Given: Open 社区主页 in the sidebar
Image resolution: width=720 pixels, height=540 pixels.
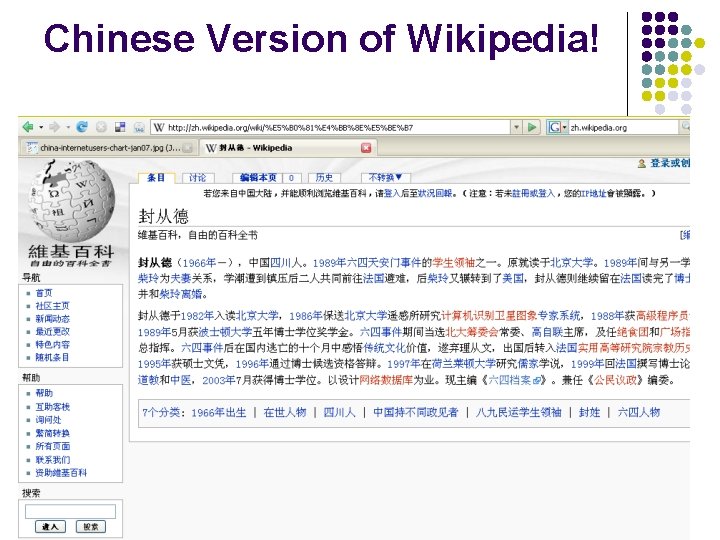Looking at the screenshot, I should tap(52, 305).
